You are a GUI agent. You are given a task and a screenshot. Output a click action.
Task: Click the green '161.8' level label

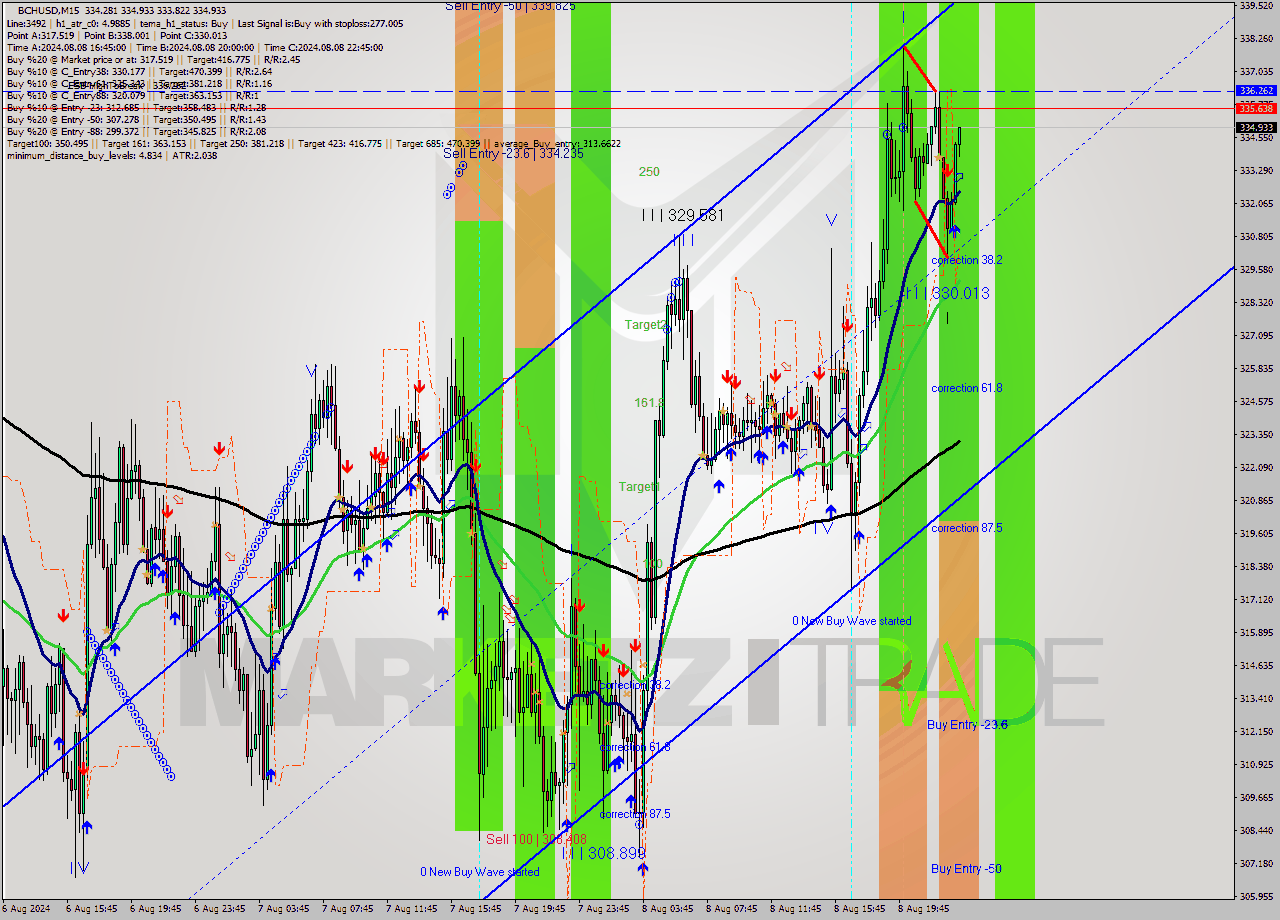pos(648,402)
